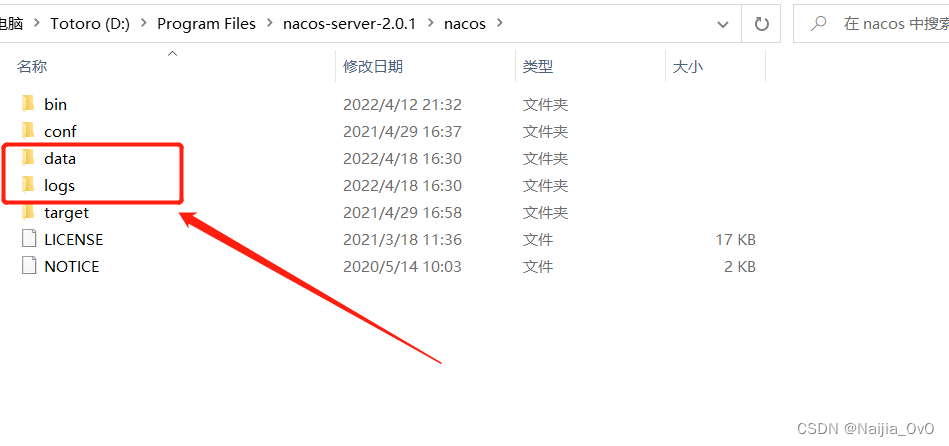Select the data folder name
Viewport: 949px width, 446px height.
[x=59, y=159]
